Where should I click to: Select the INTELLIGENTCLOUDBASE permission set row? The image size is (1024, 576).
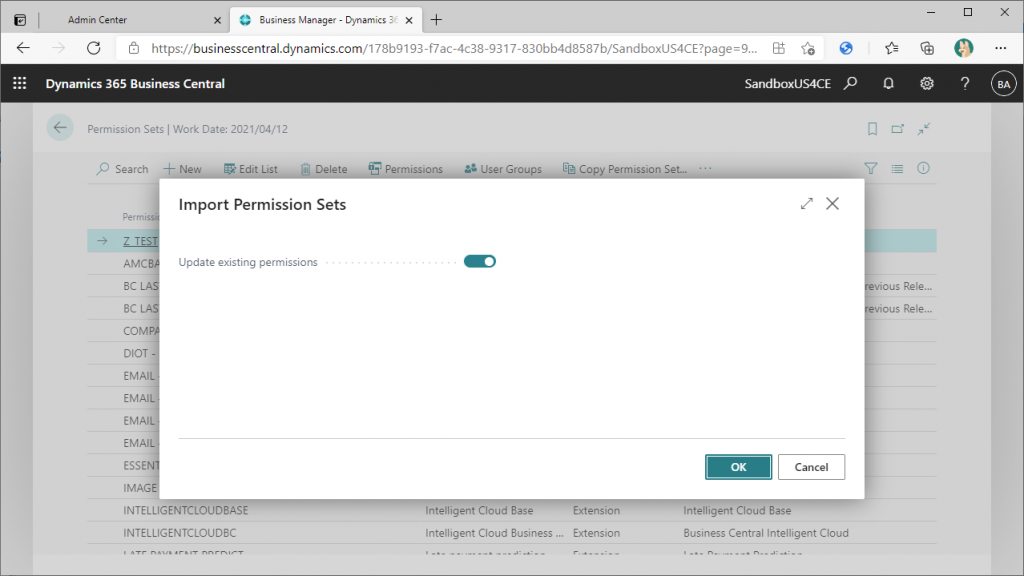512,511
